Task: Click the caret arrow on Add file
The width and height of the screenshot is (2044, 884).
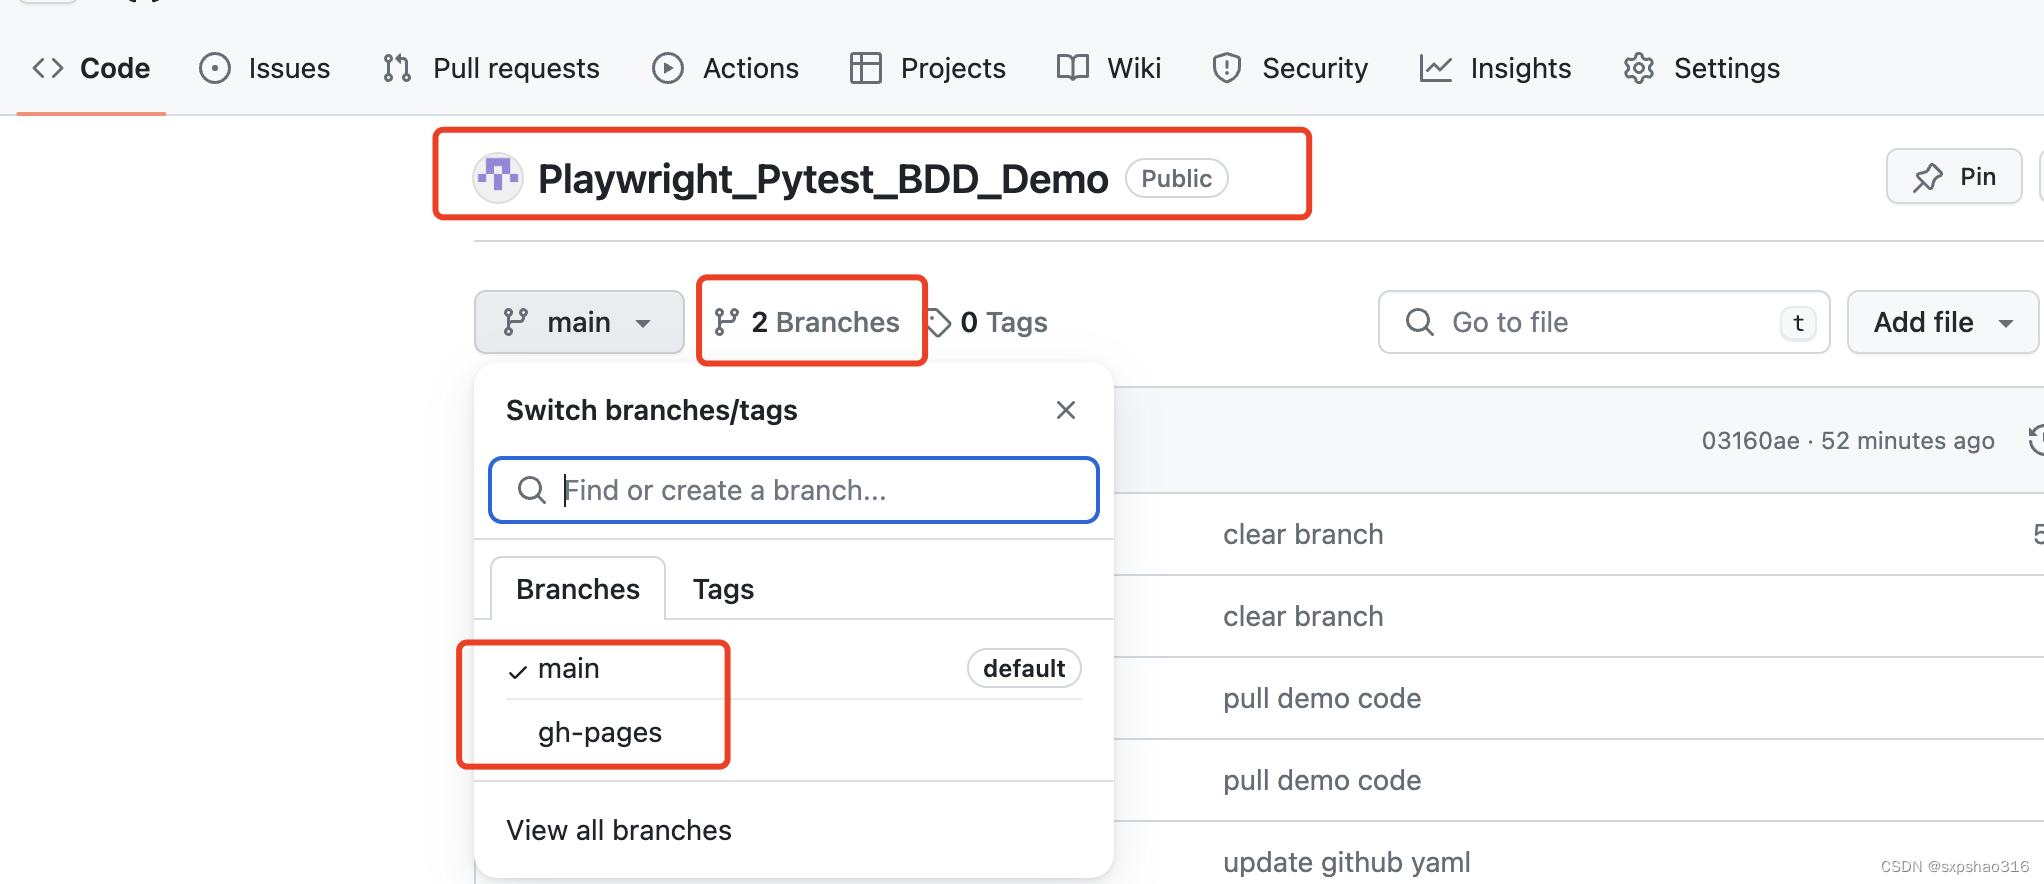Action: coord(2005,323)
